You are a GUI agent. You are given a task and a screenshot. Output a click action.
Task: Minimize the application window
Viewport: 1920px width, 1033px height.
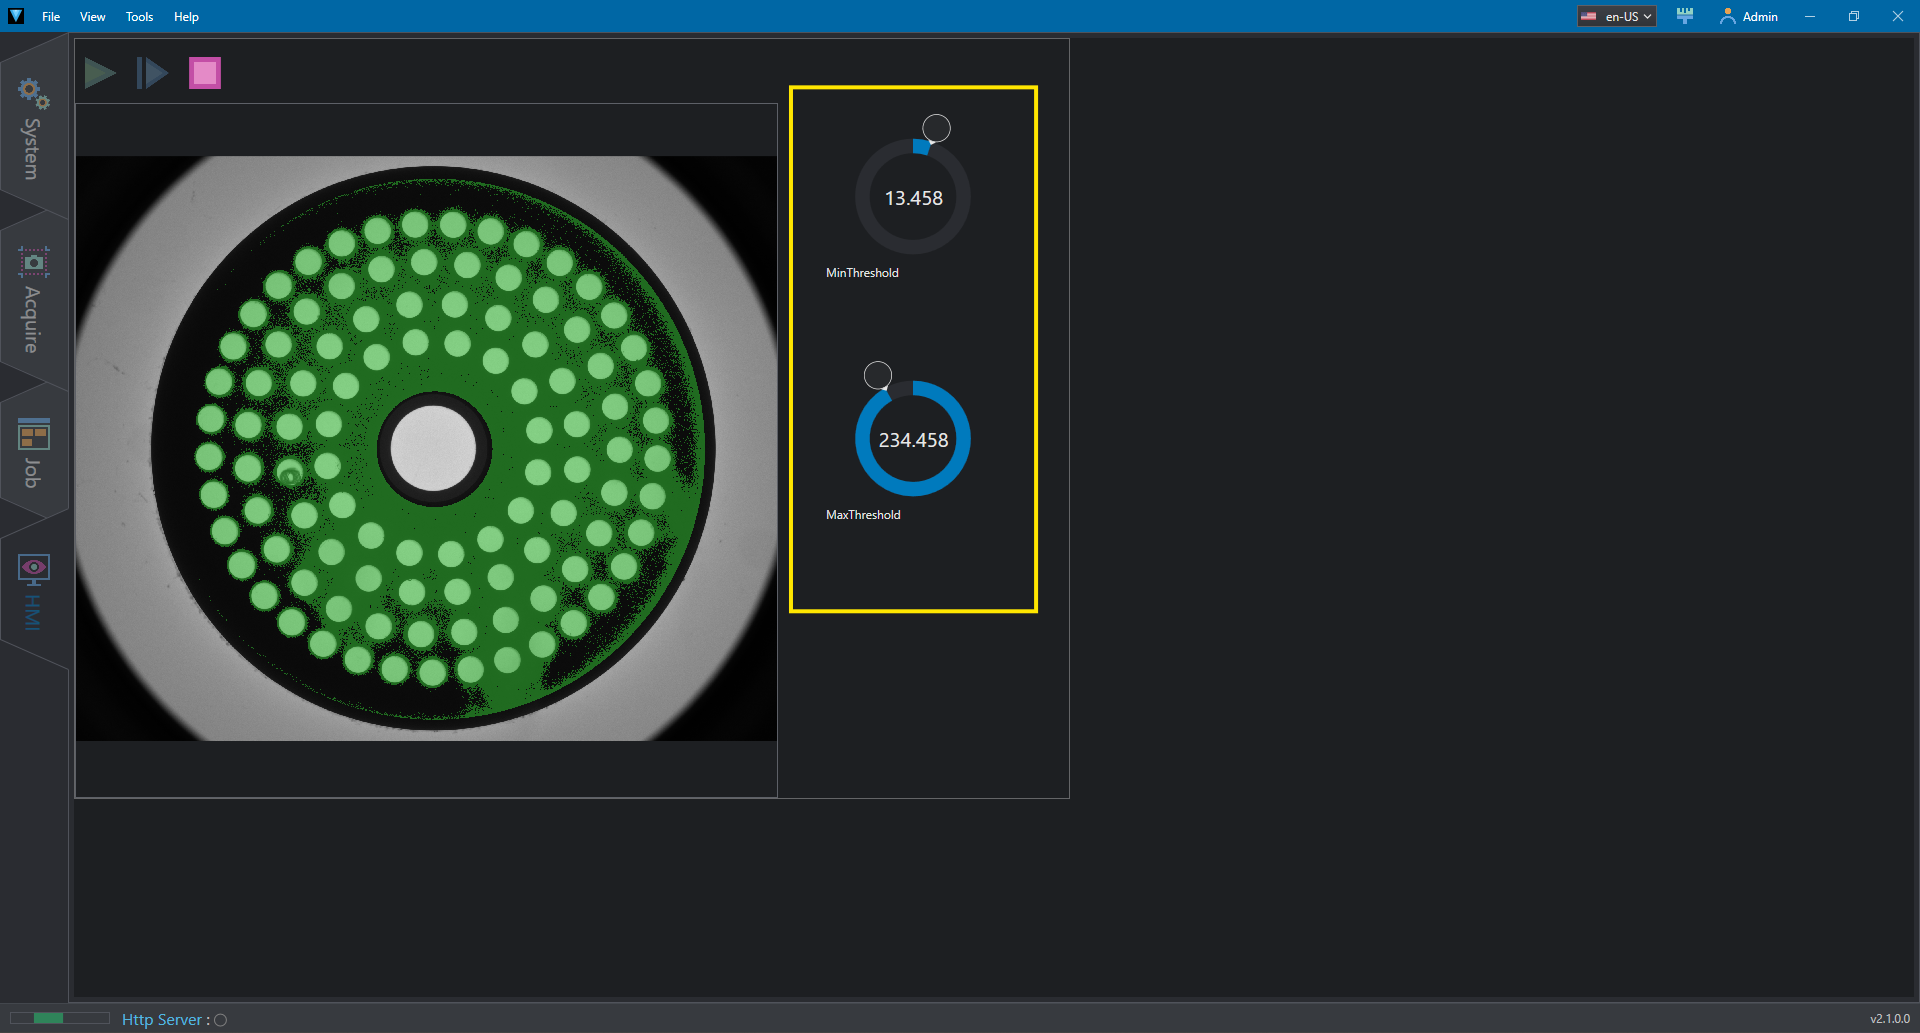click(1810, 17)
